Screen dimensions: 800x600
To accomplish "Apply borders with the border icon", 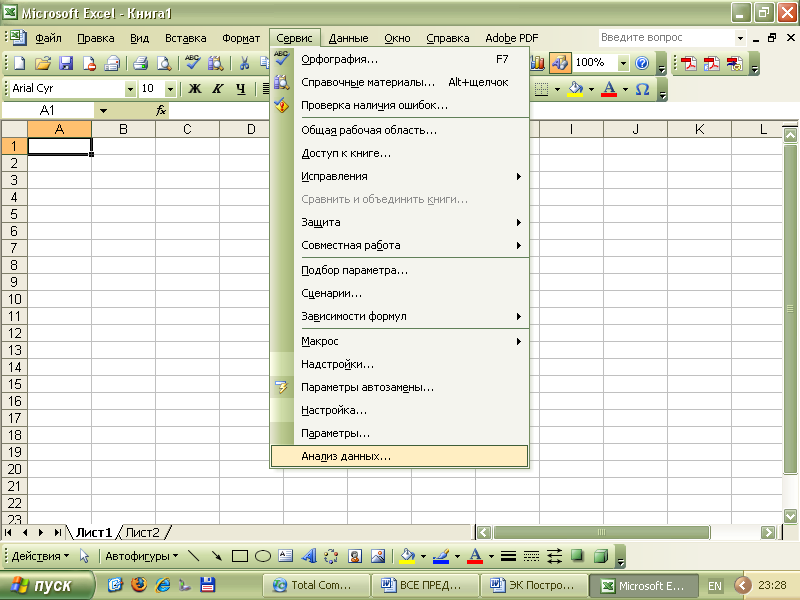I will [541, 89].
